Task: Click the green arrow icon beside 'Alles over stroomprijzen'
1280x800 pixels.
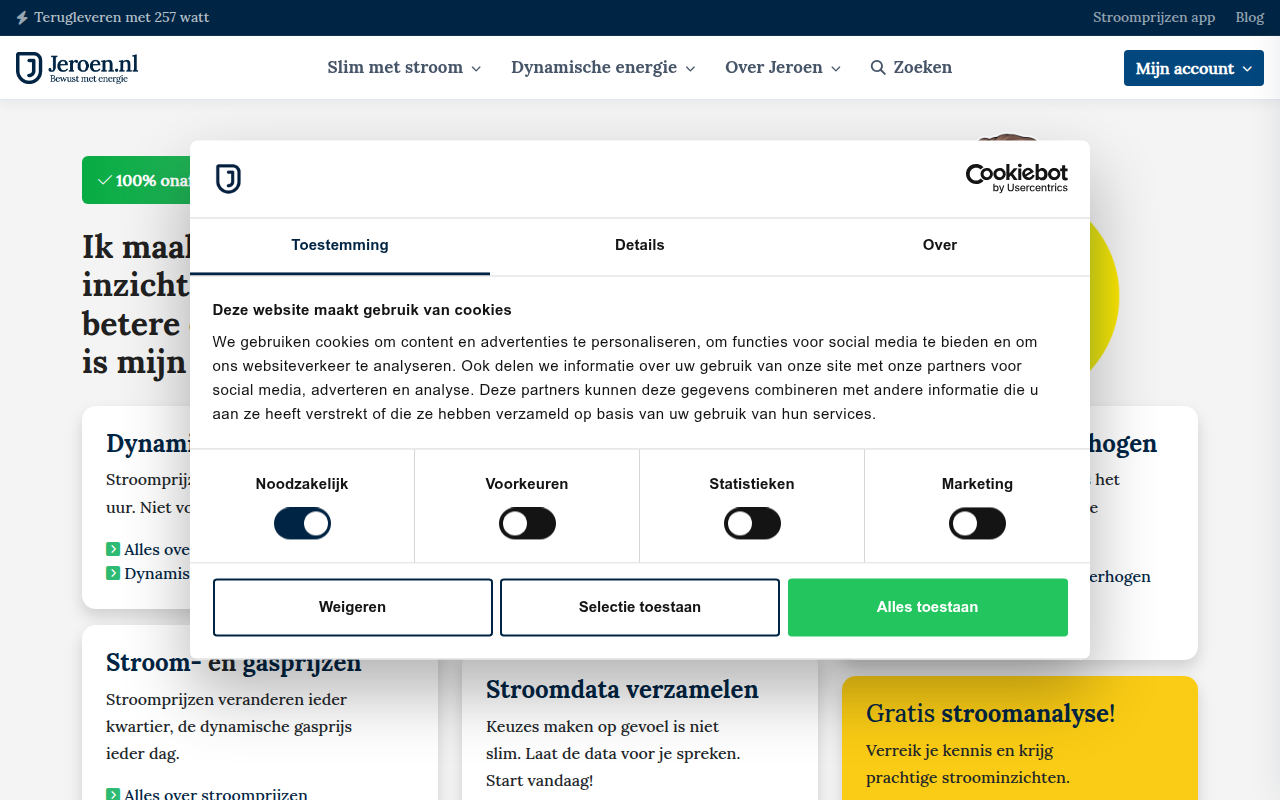Action: (112, 795)
